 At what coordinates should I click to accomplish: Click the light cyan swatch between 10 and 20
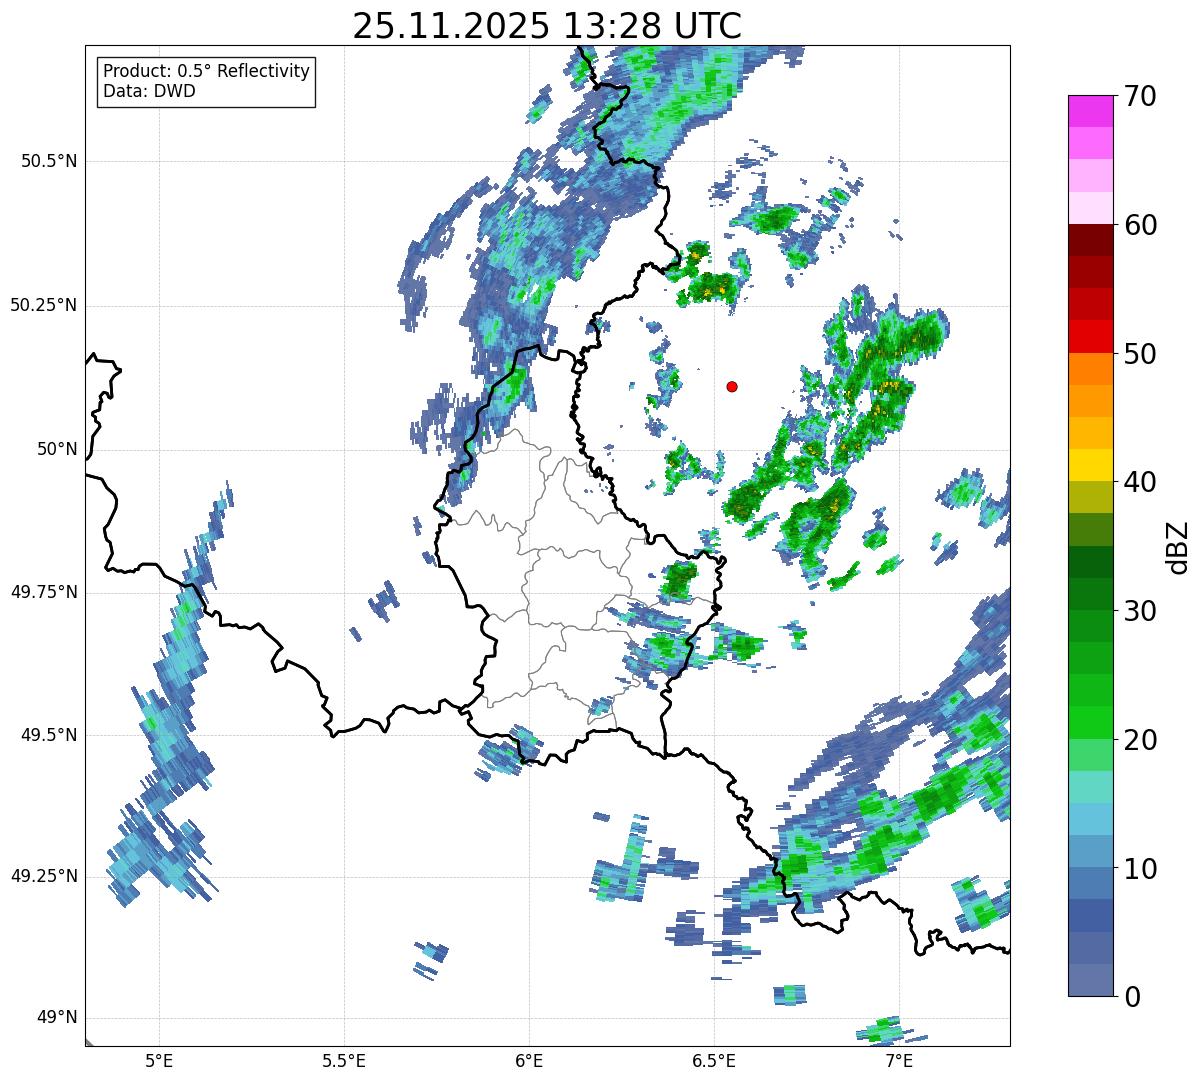1090,787
